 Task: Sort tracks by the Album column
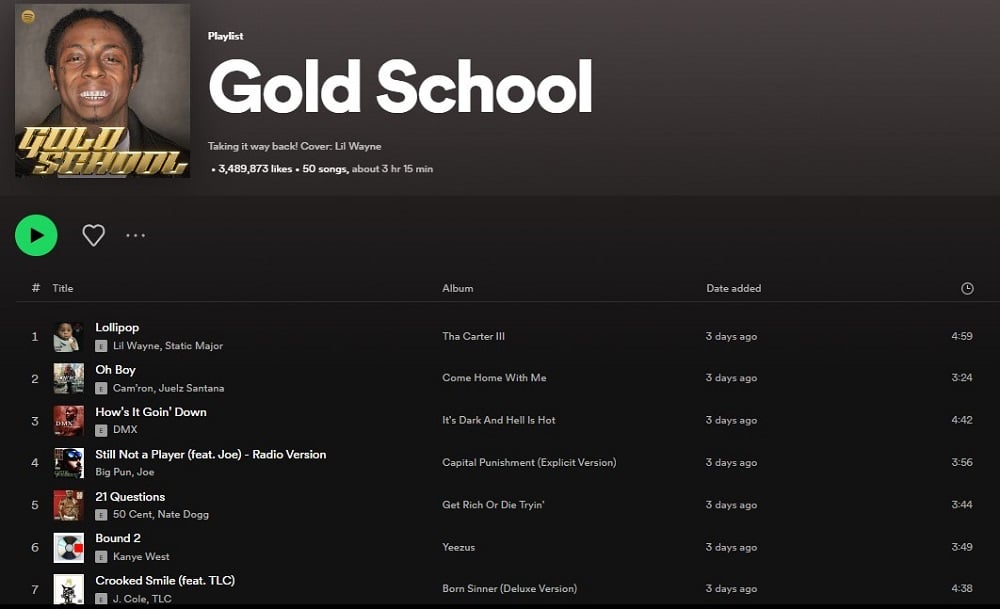(x=458, y=288)
